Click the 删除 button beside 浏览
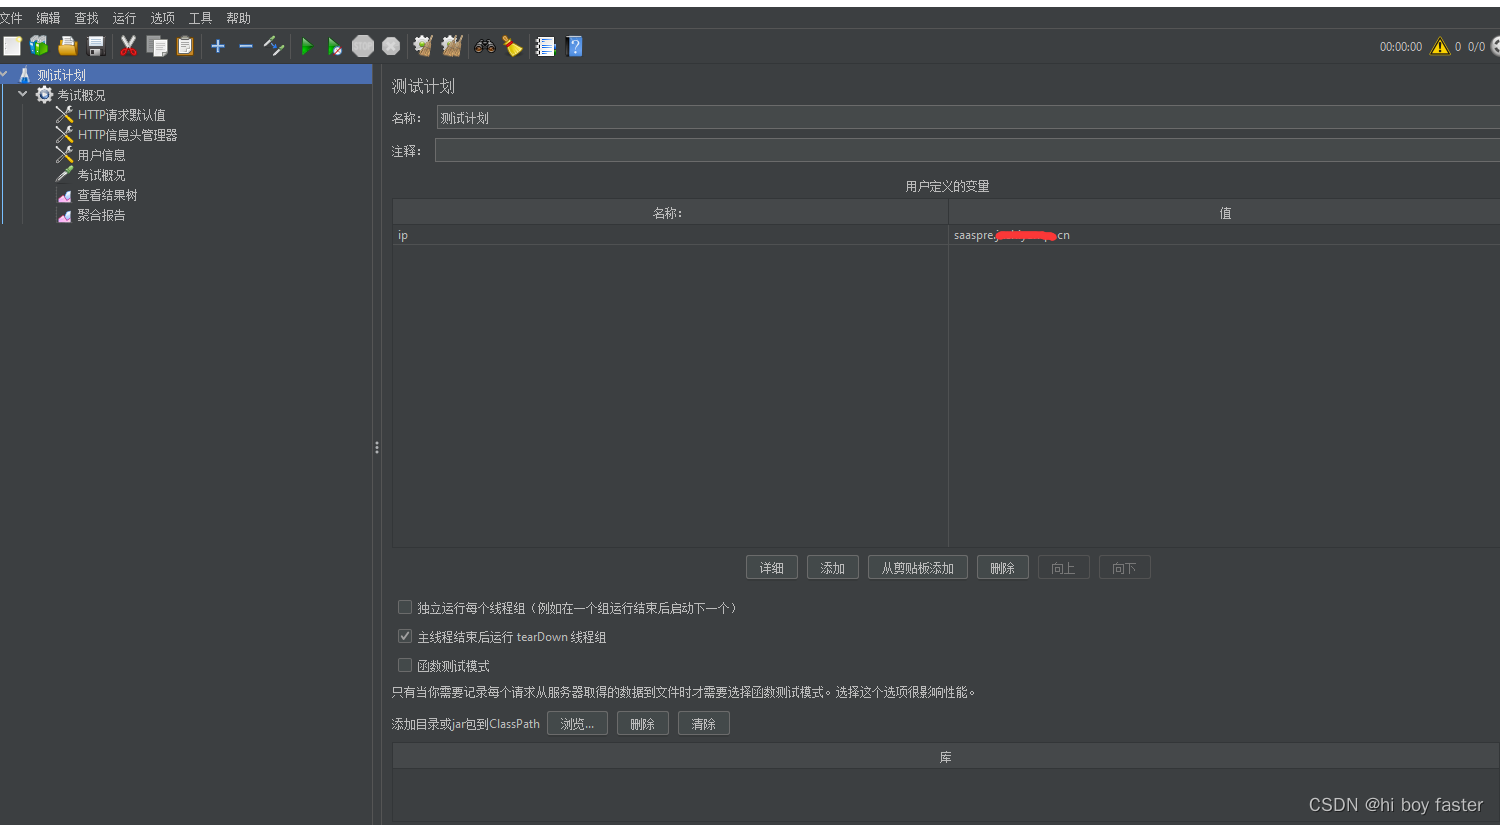Viewport: 1500px width, 825px height. tap(643, 724)
